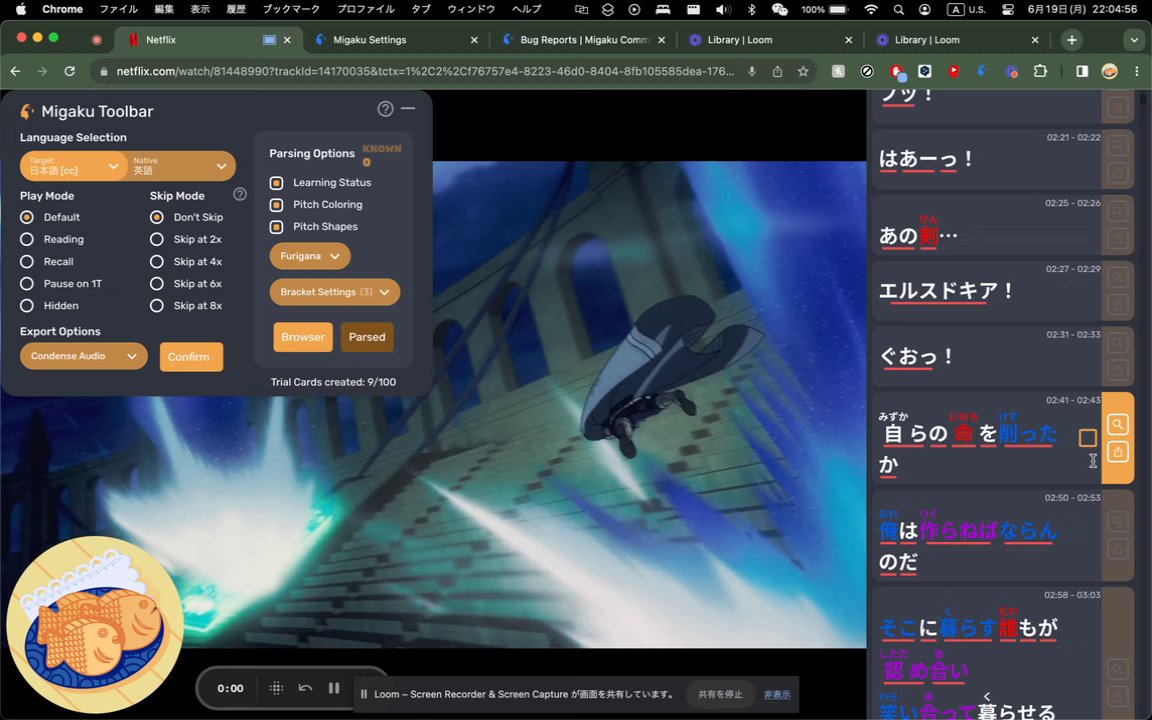Click the Parsed button
Screen dimensions: 1152x720
[367, 337]
